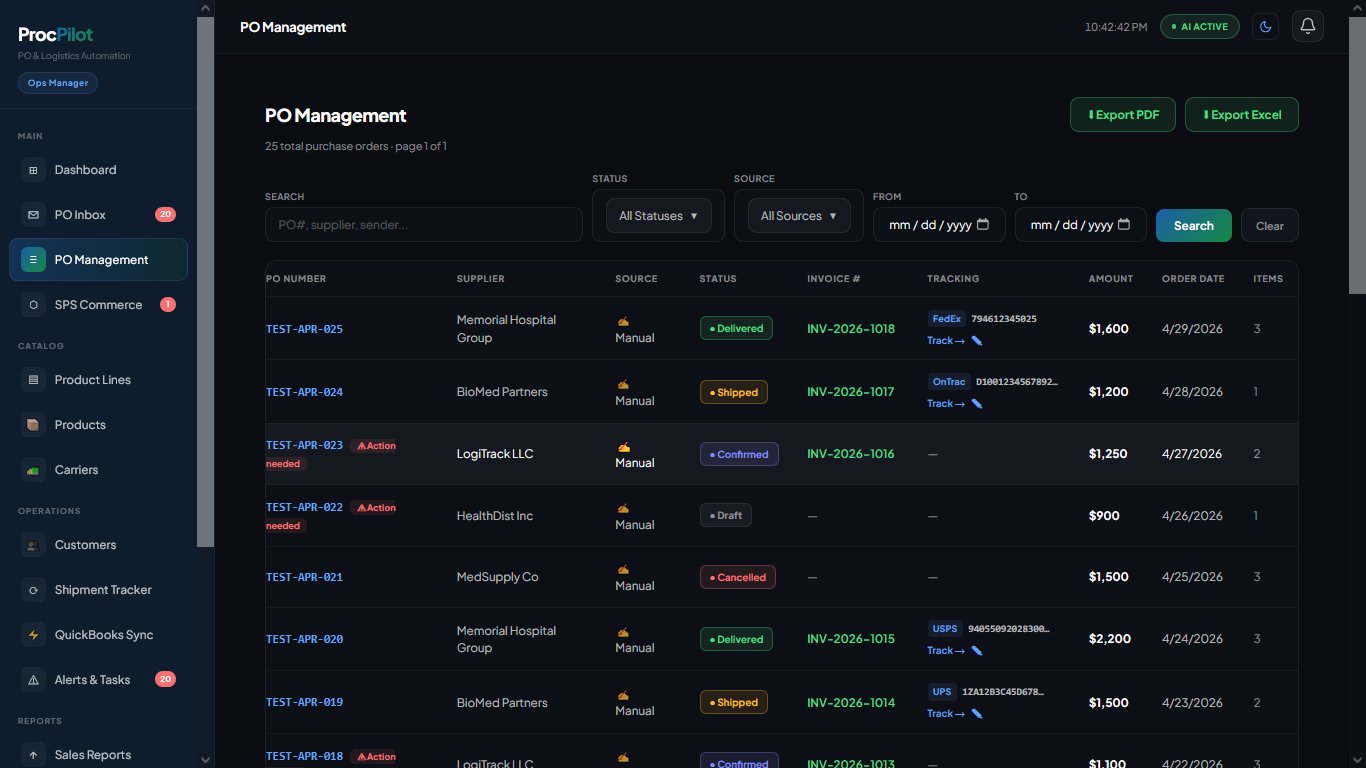Click the pencil edit icon for TEST-APR-019 tracking

point(977,714)
